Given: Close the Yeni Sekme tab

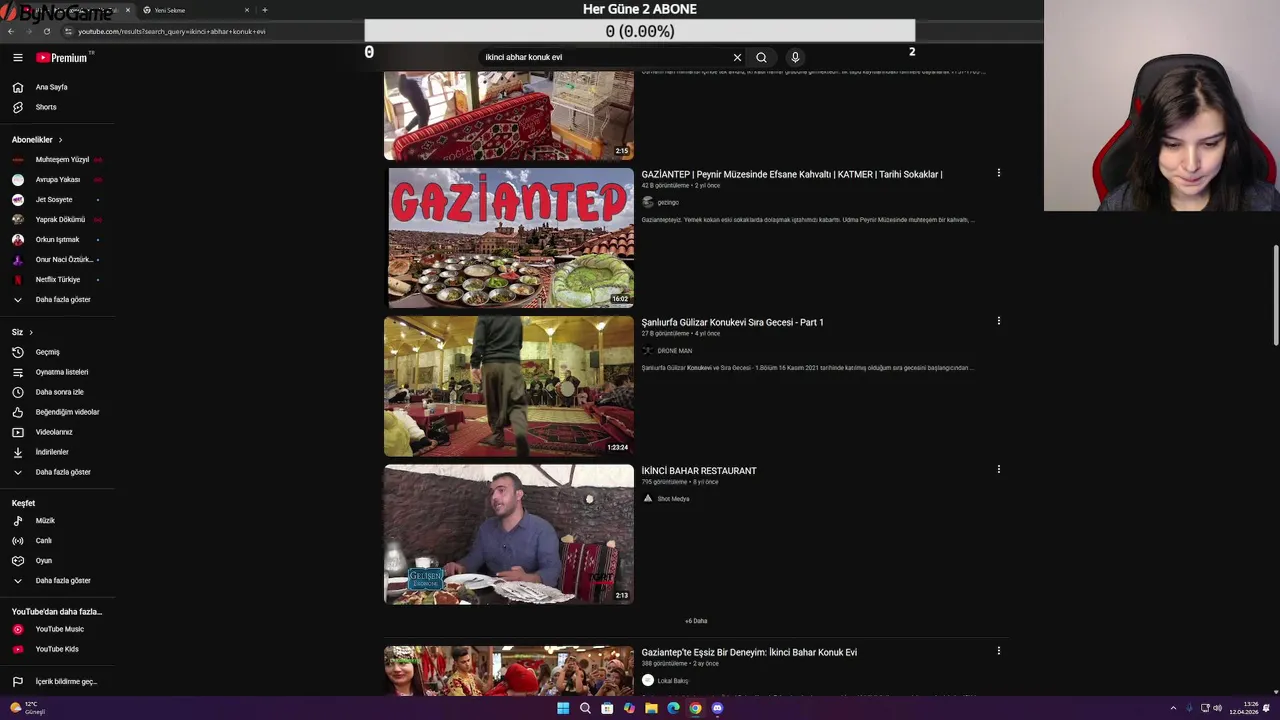Looking at the screenshot, I should (247, 10).
